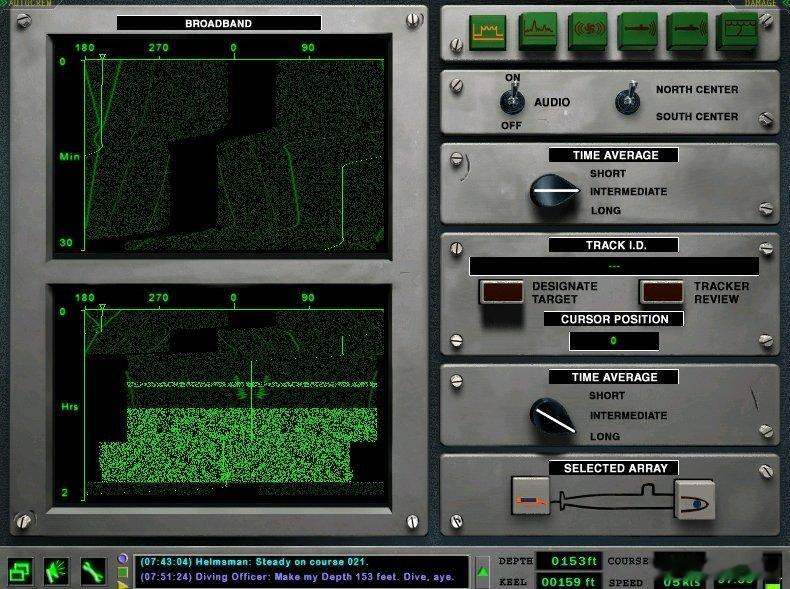The height and width of the screenshot is (589, 790).
Task: Click inside the upper broadband waterfall display
Action: click(x=234, y=154)
